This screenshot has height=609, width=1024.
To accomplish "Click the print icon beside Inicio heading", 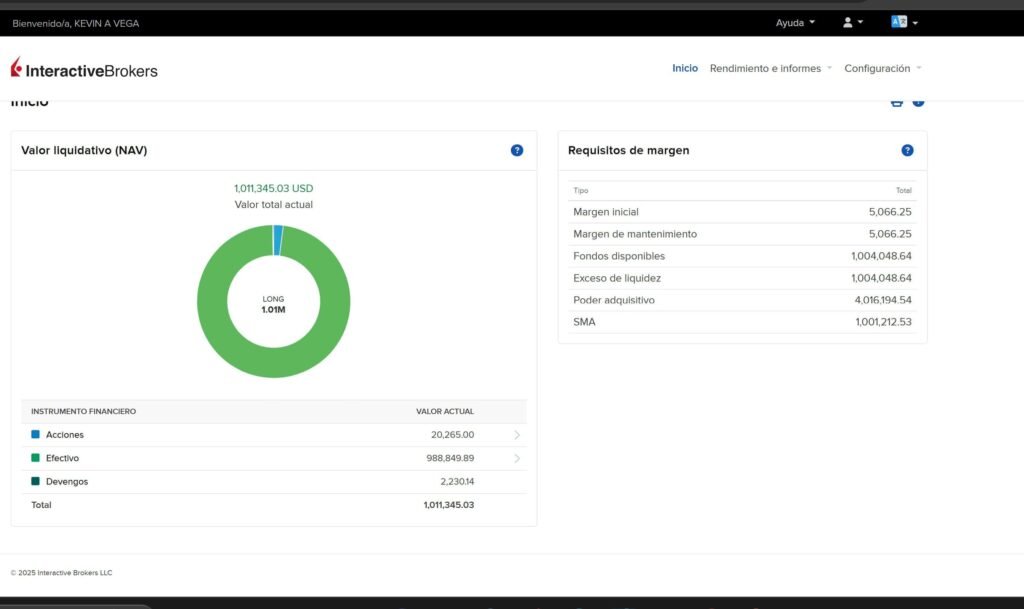I will click(x=897, y=102).
